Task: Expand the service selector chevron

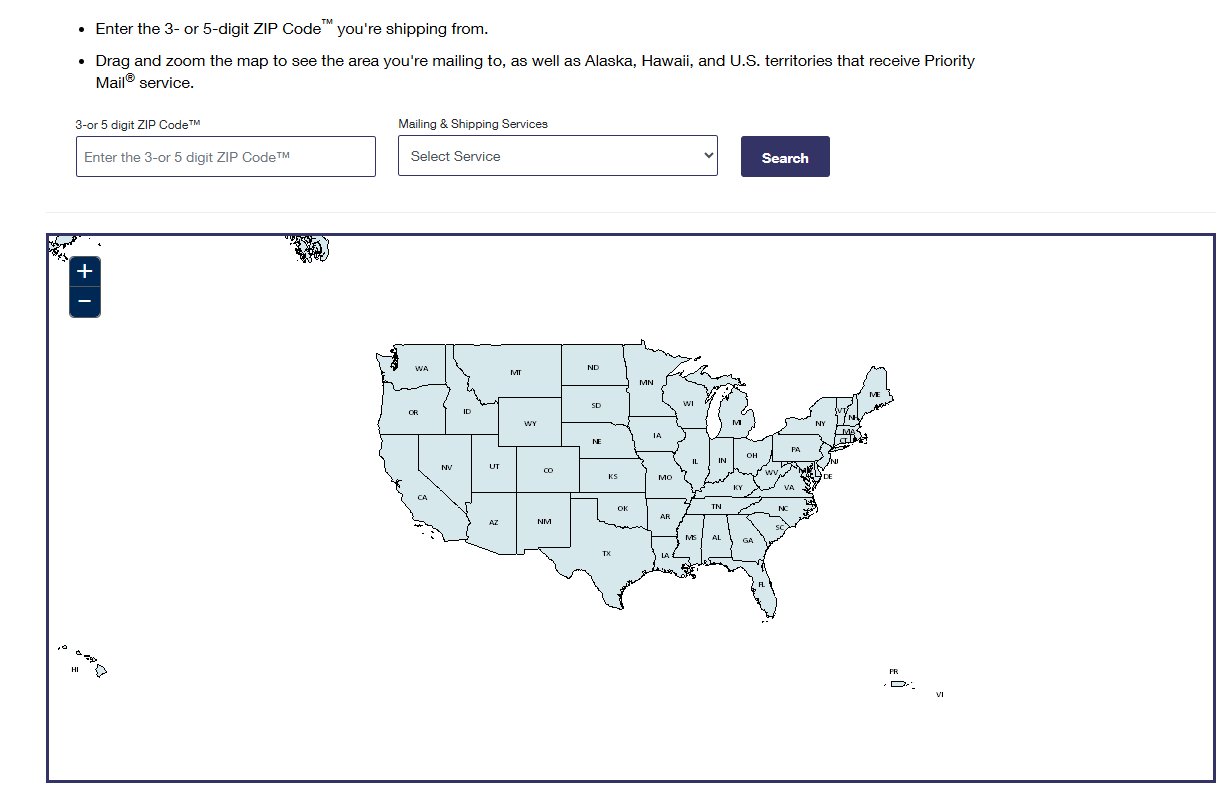Action: 708,156
